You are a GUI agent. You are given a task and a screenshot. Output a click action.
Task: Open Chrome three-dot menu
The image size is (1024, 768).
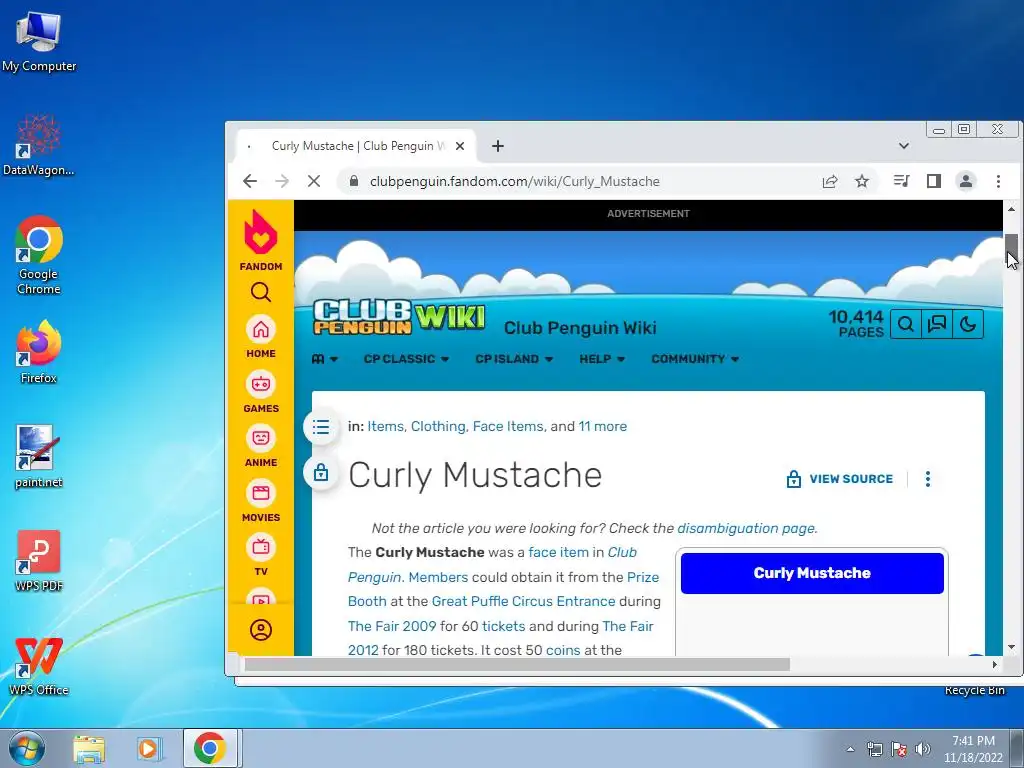998,181
